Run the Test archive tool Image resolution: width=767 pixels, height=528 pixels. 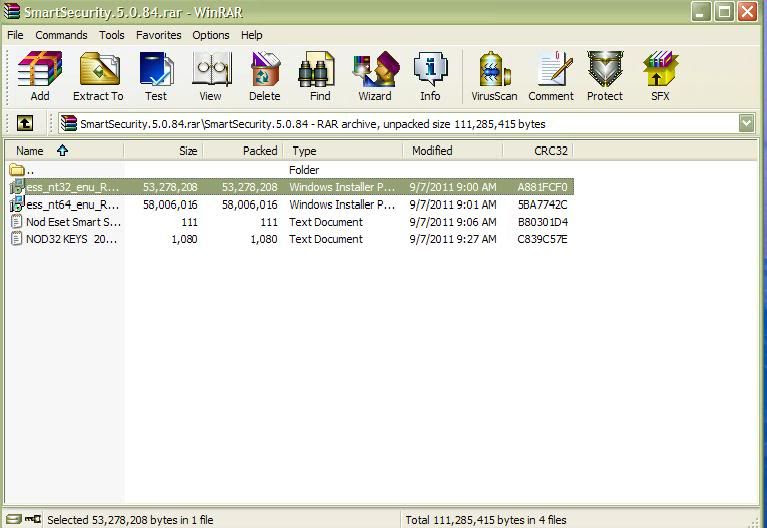click(x=156, y=69)
